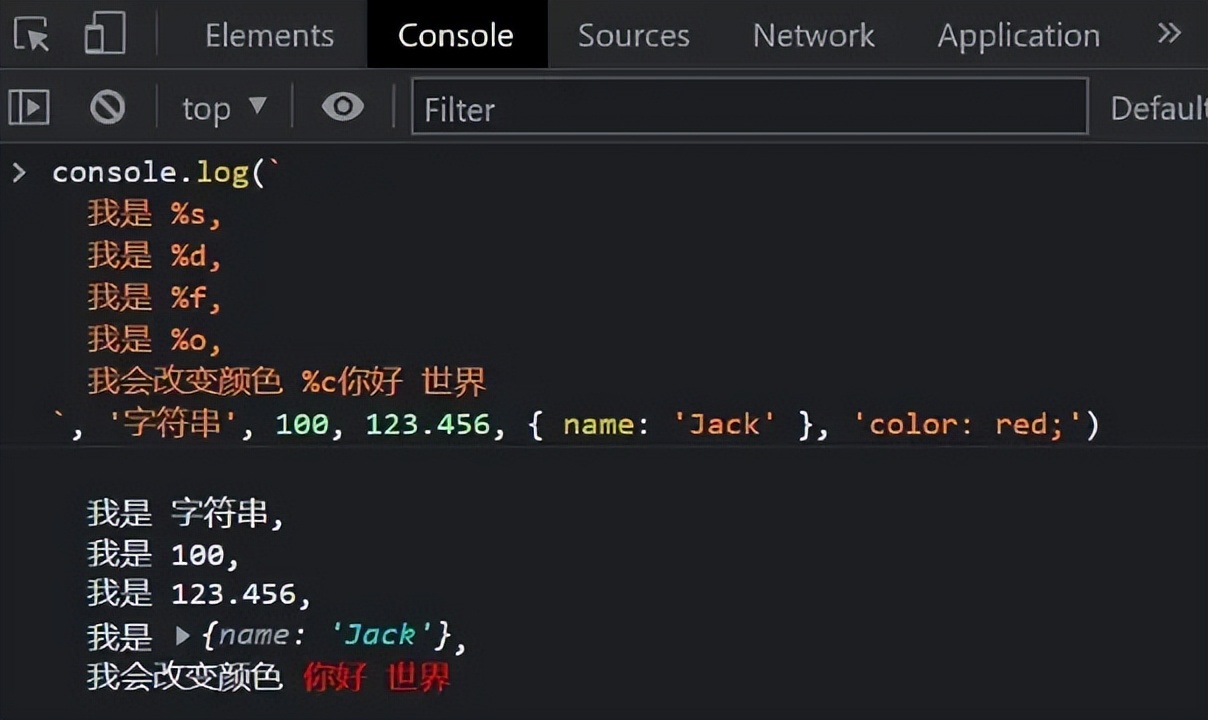1208x720 pixels.
Task: Toggle the device toolbar icon
Action: click(x=105, y=34)
